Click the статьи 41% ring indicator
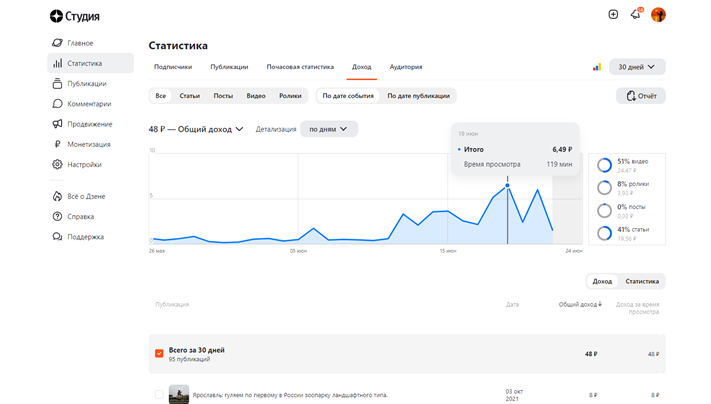This screenshot has width=711, height=404. pos(604,233)
